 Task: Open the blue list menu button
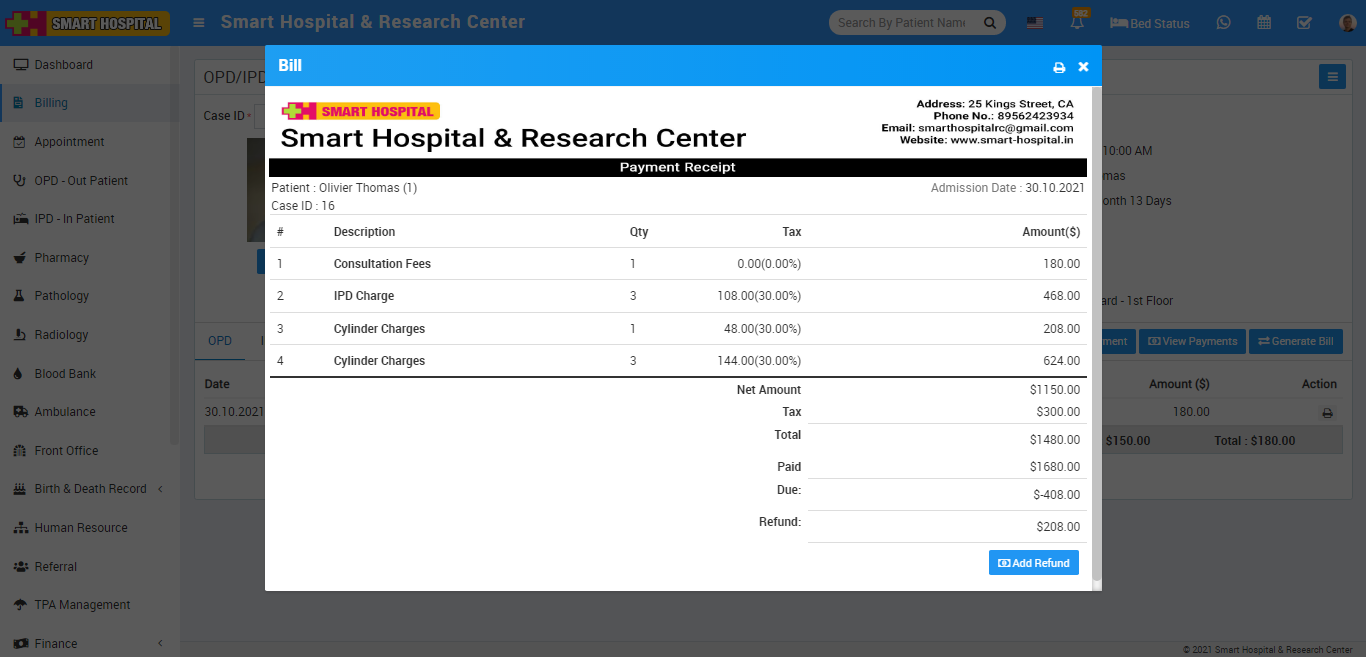pos(1332,76)
